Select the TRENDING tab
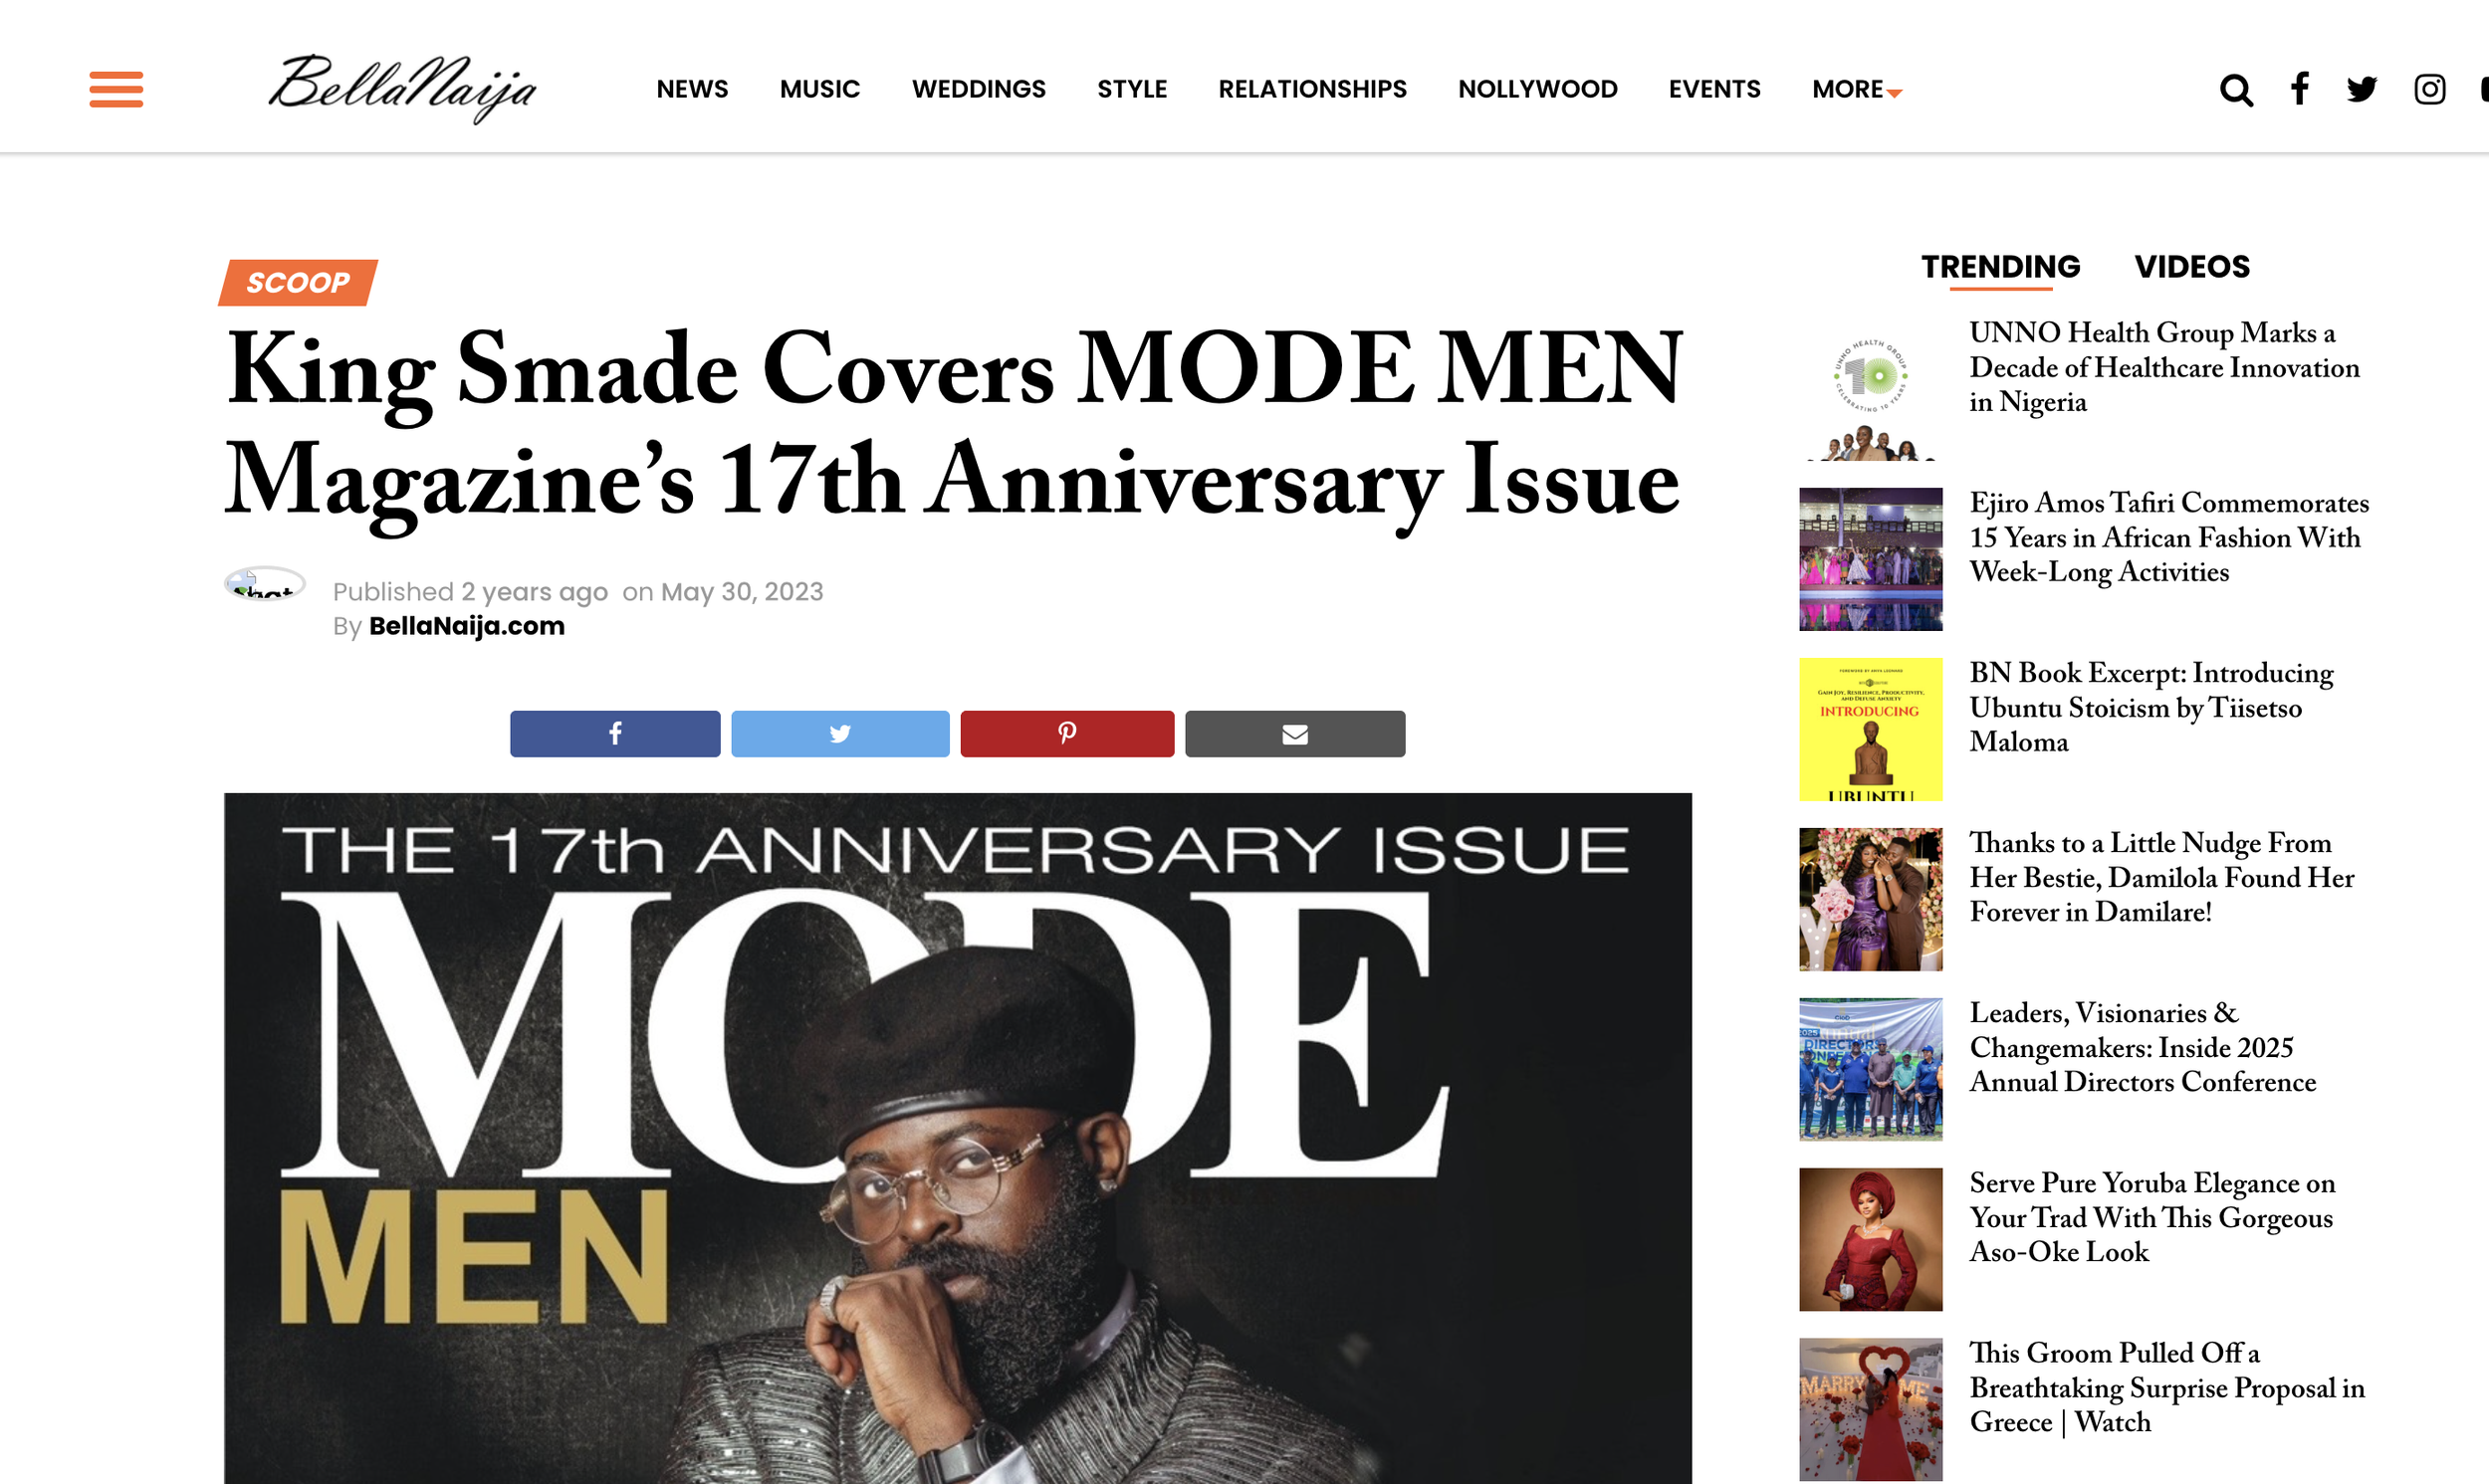 tap(2000, 267)
